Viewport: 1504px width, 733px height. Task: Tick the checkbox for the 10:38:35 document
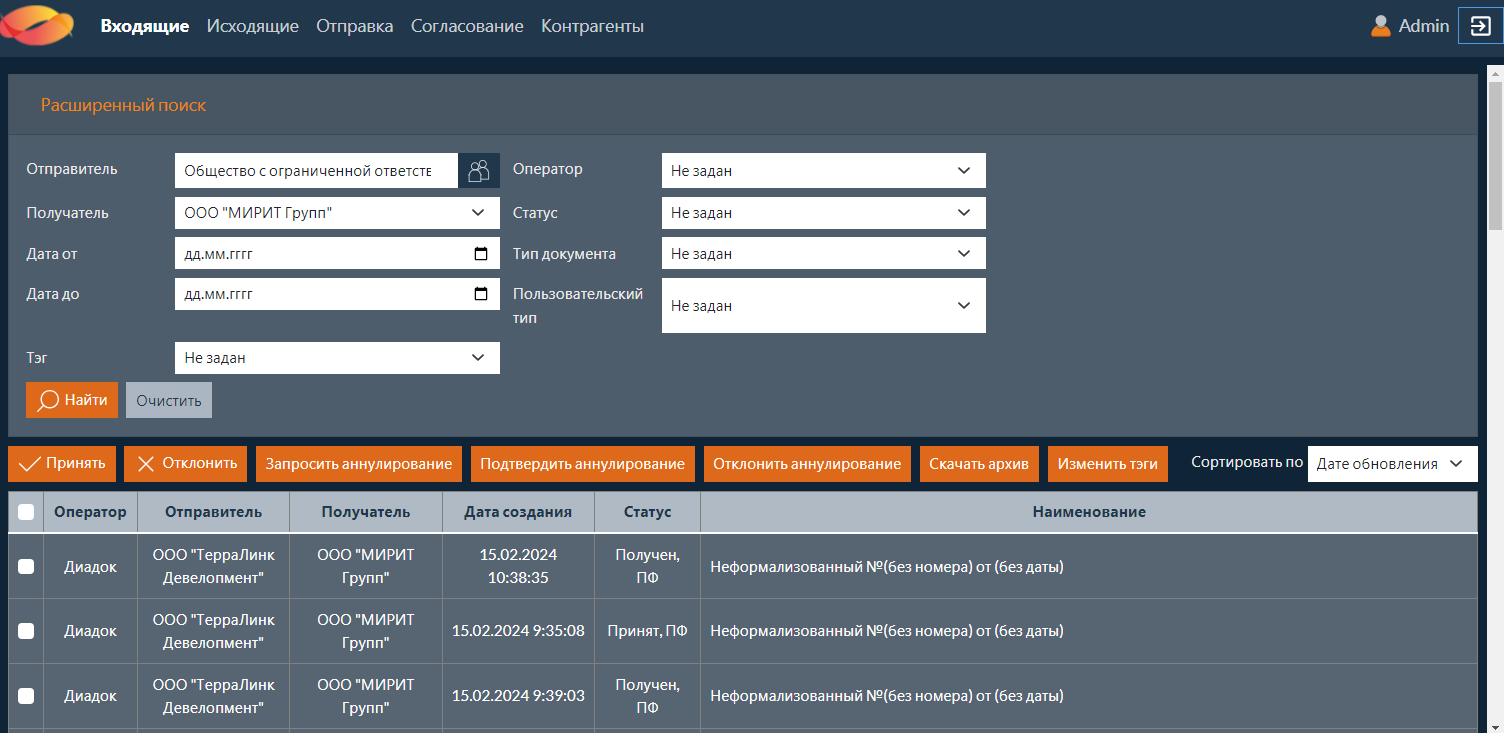click(x=26, y=567)
